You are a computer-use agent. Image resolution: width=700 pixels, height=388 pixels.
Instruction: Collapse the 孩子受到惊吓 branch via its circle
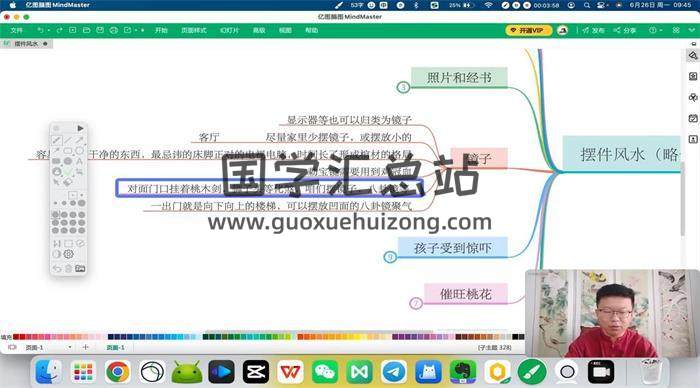(390, 257)
